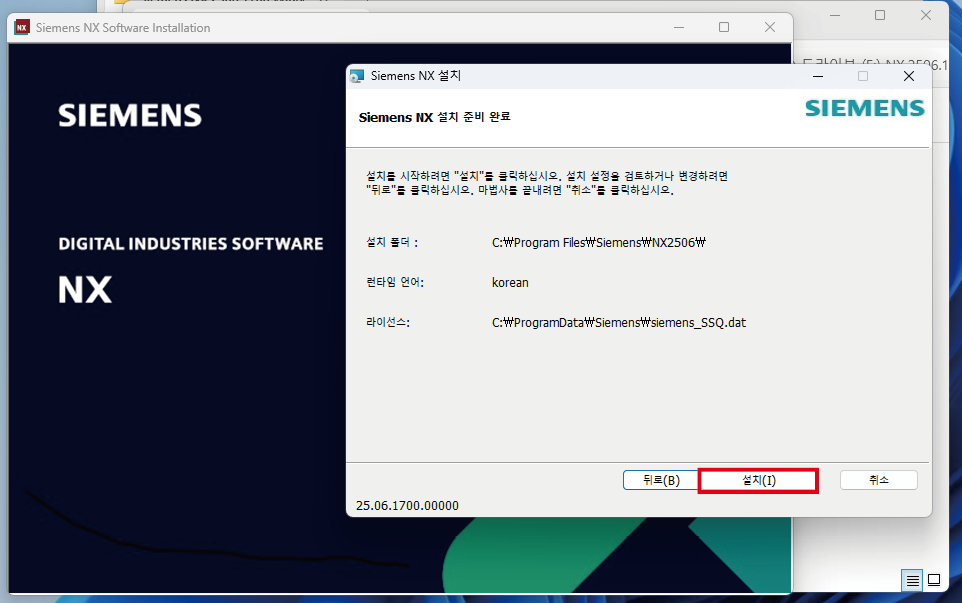Click the license path siemens_SSQ.dat
962x603 pixels.
click(618, 323)
